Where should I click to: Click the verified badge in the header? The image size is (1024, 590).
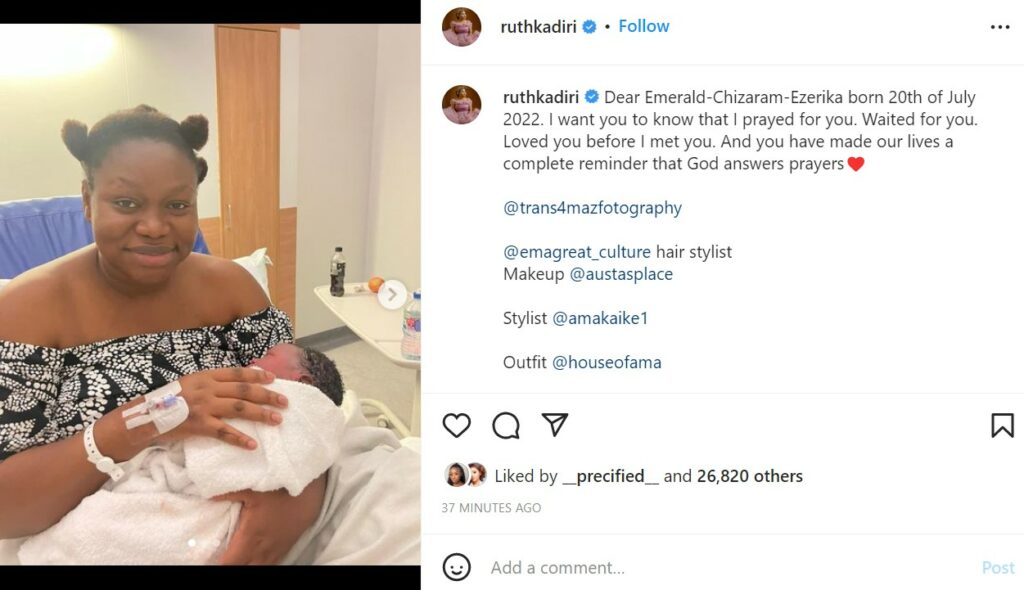(x=589, y=27)
